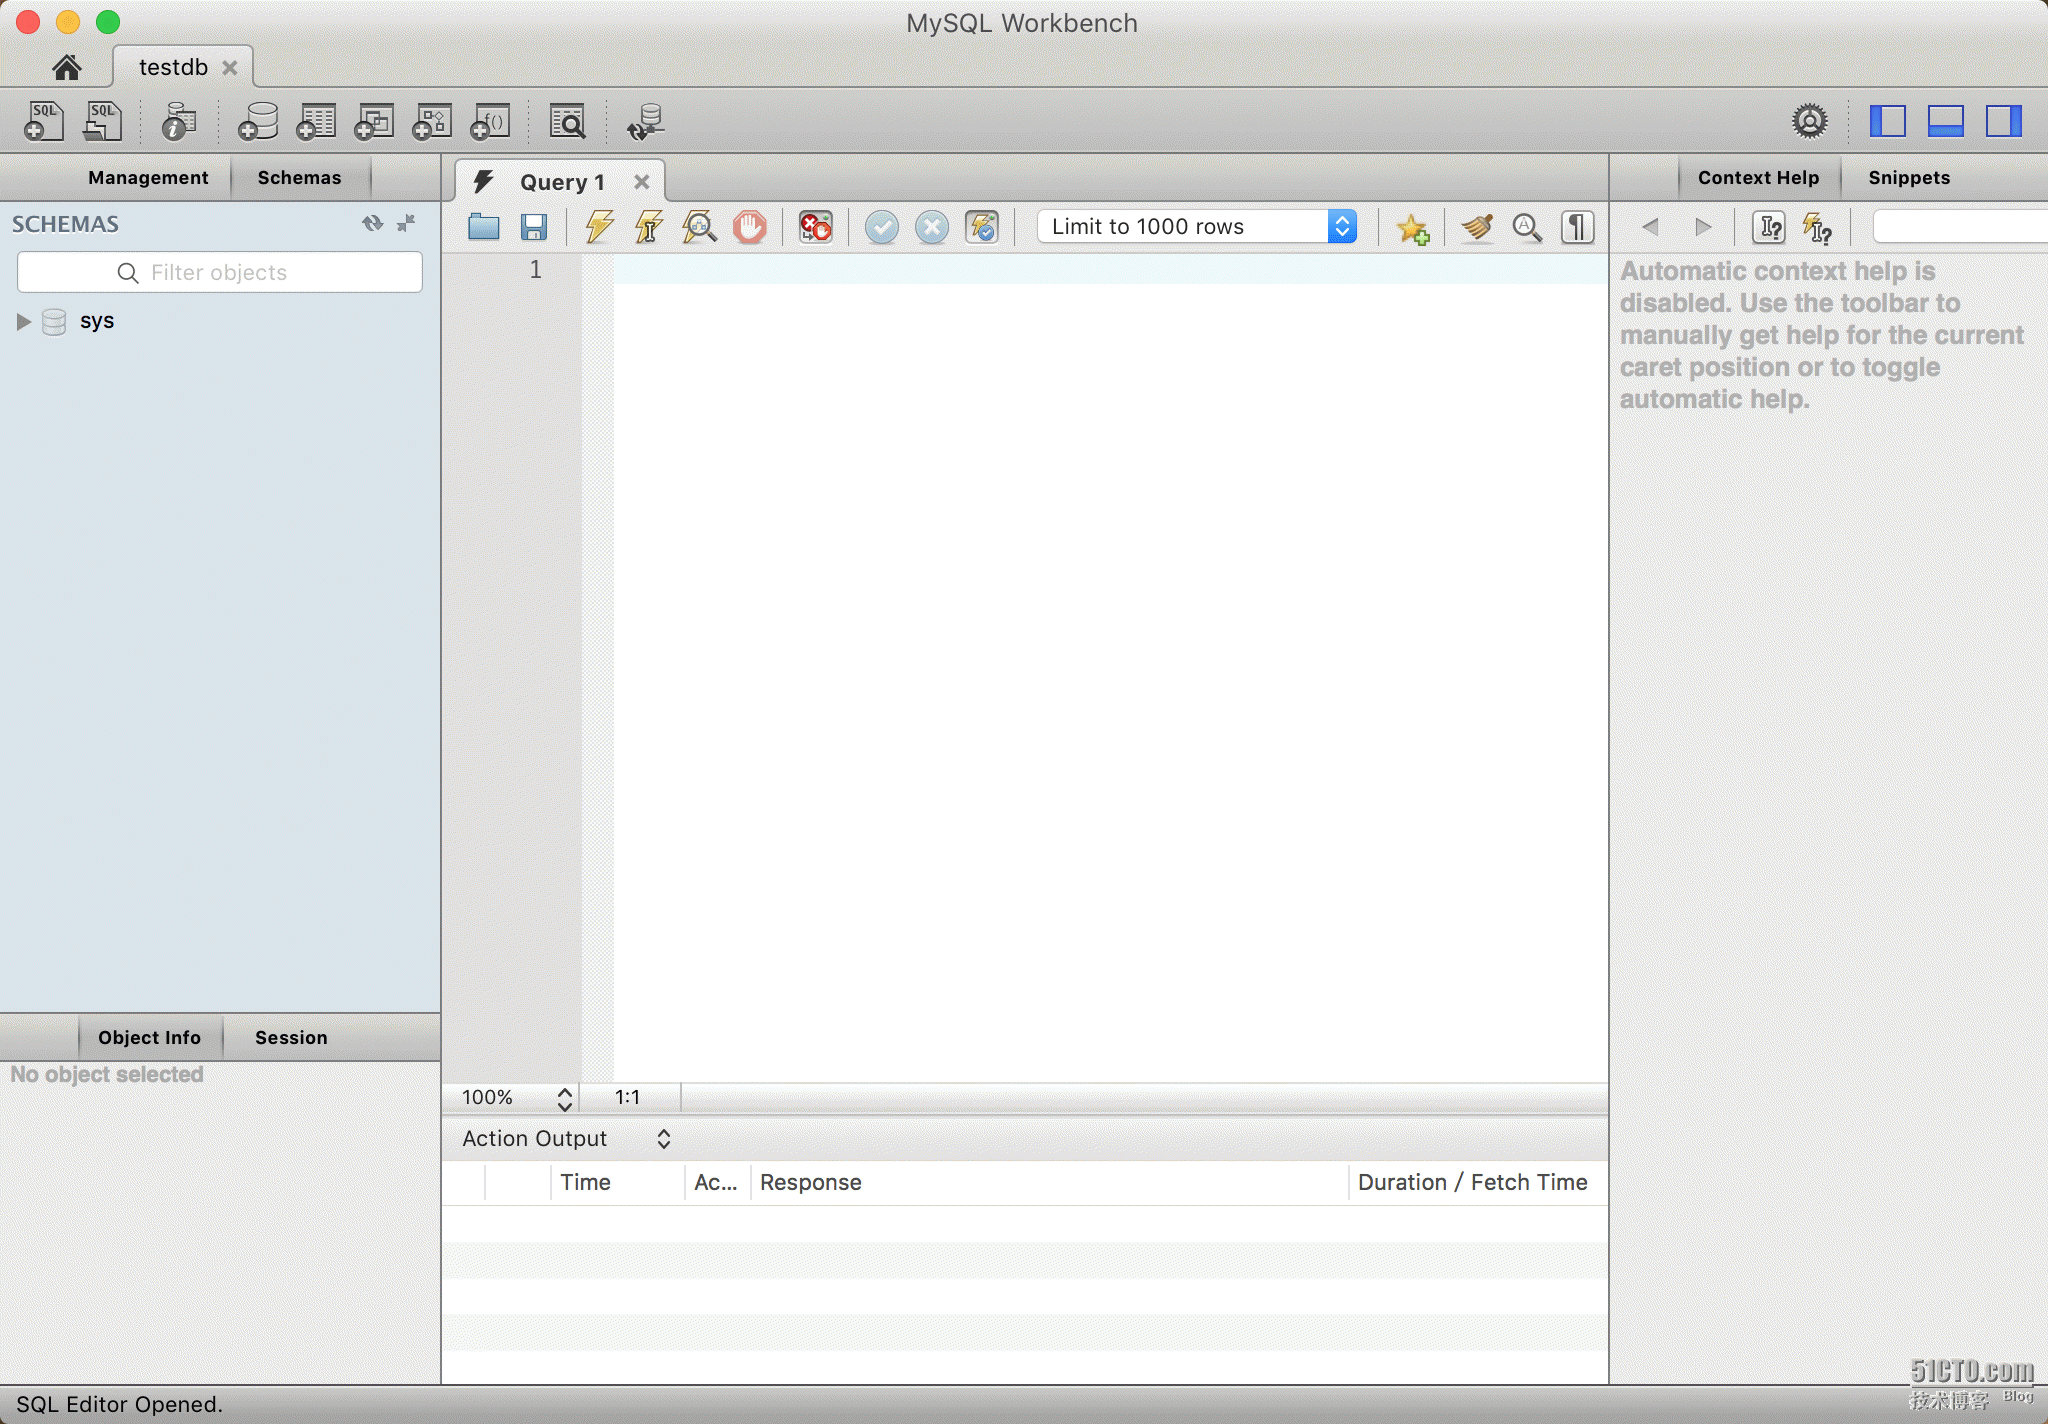Select the Query 1 tab
Screen dimensions: 2048x1424
(561, 182)
